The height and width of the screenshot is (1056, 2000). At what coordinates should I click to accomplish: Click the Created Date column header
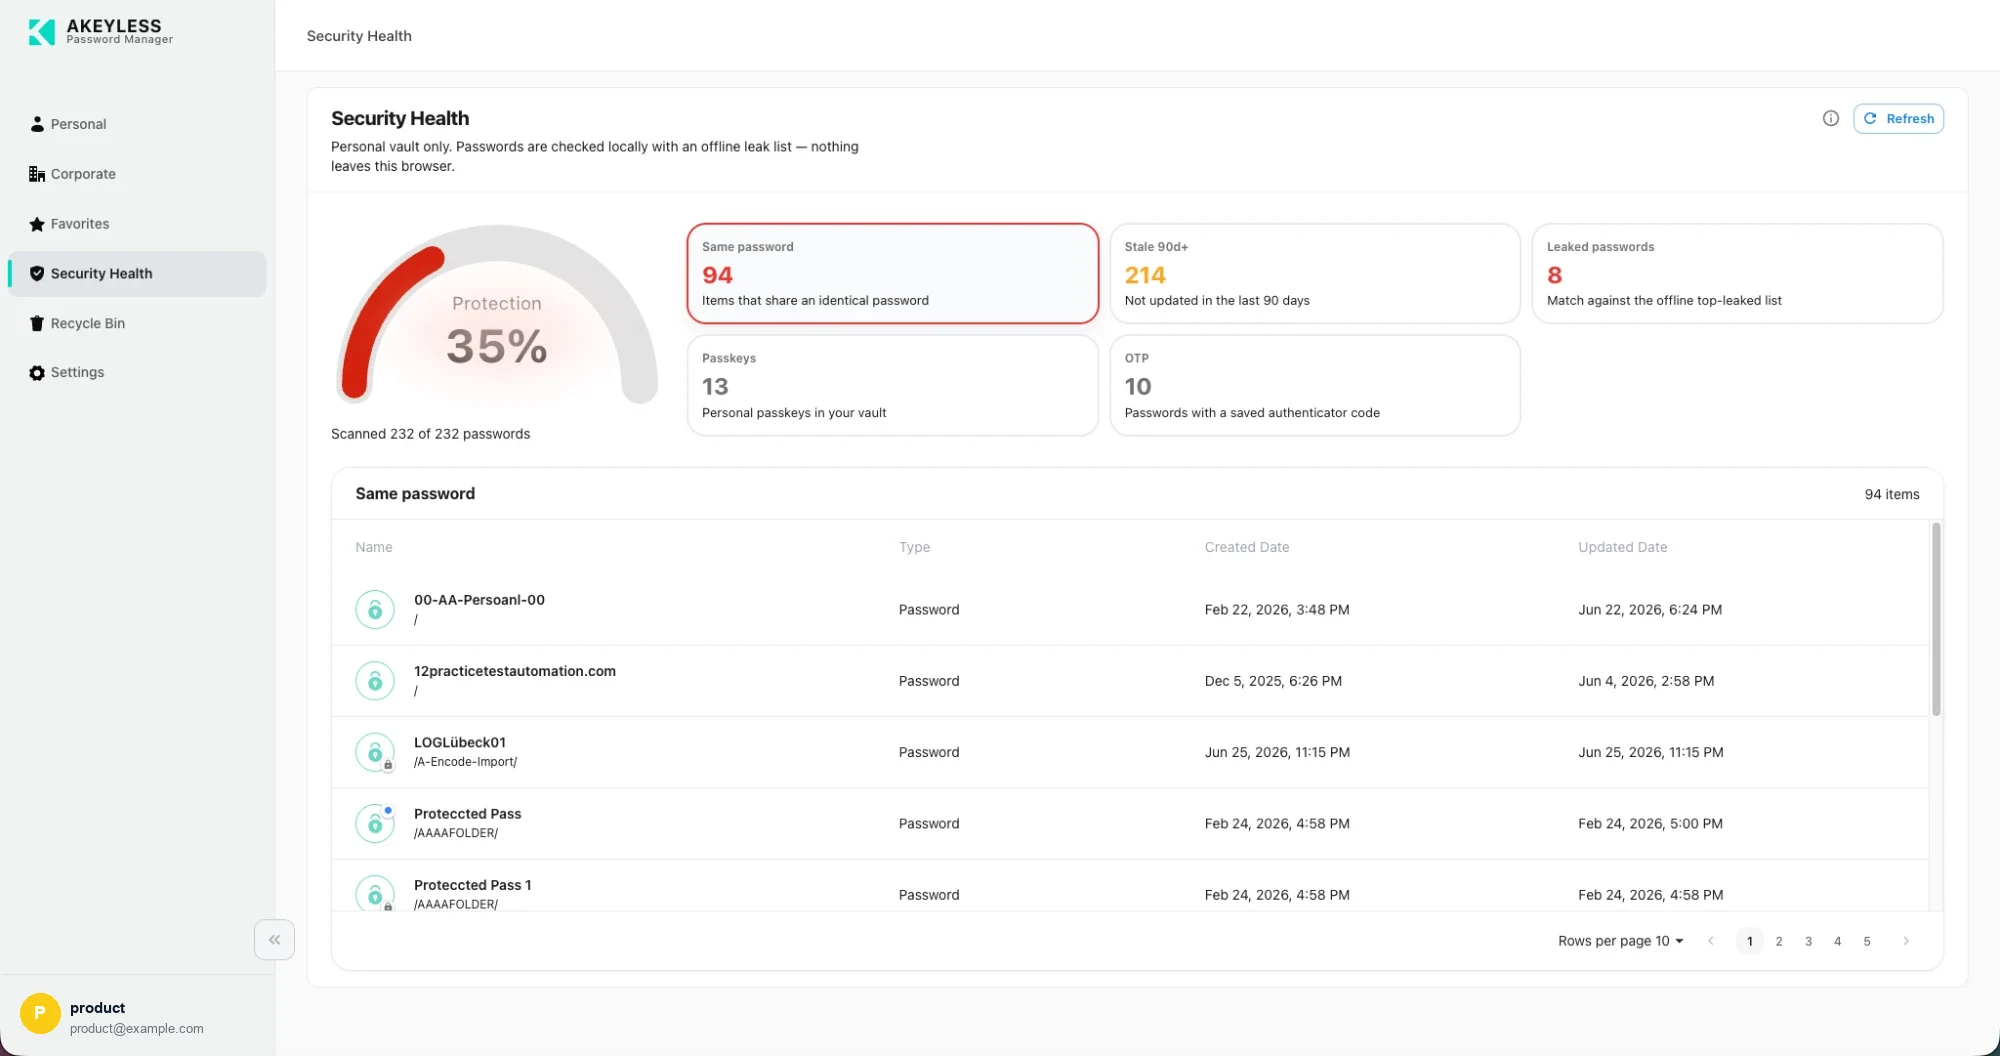[x=1247, y=547]
